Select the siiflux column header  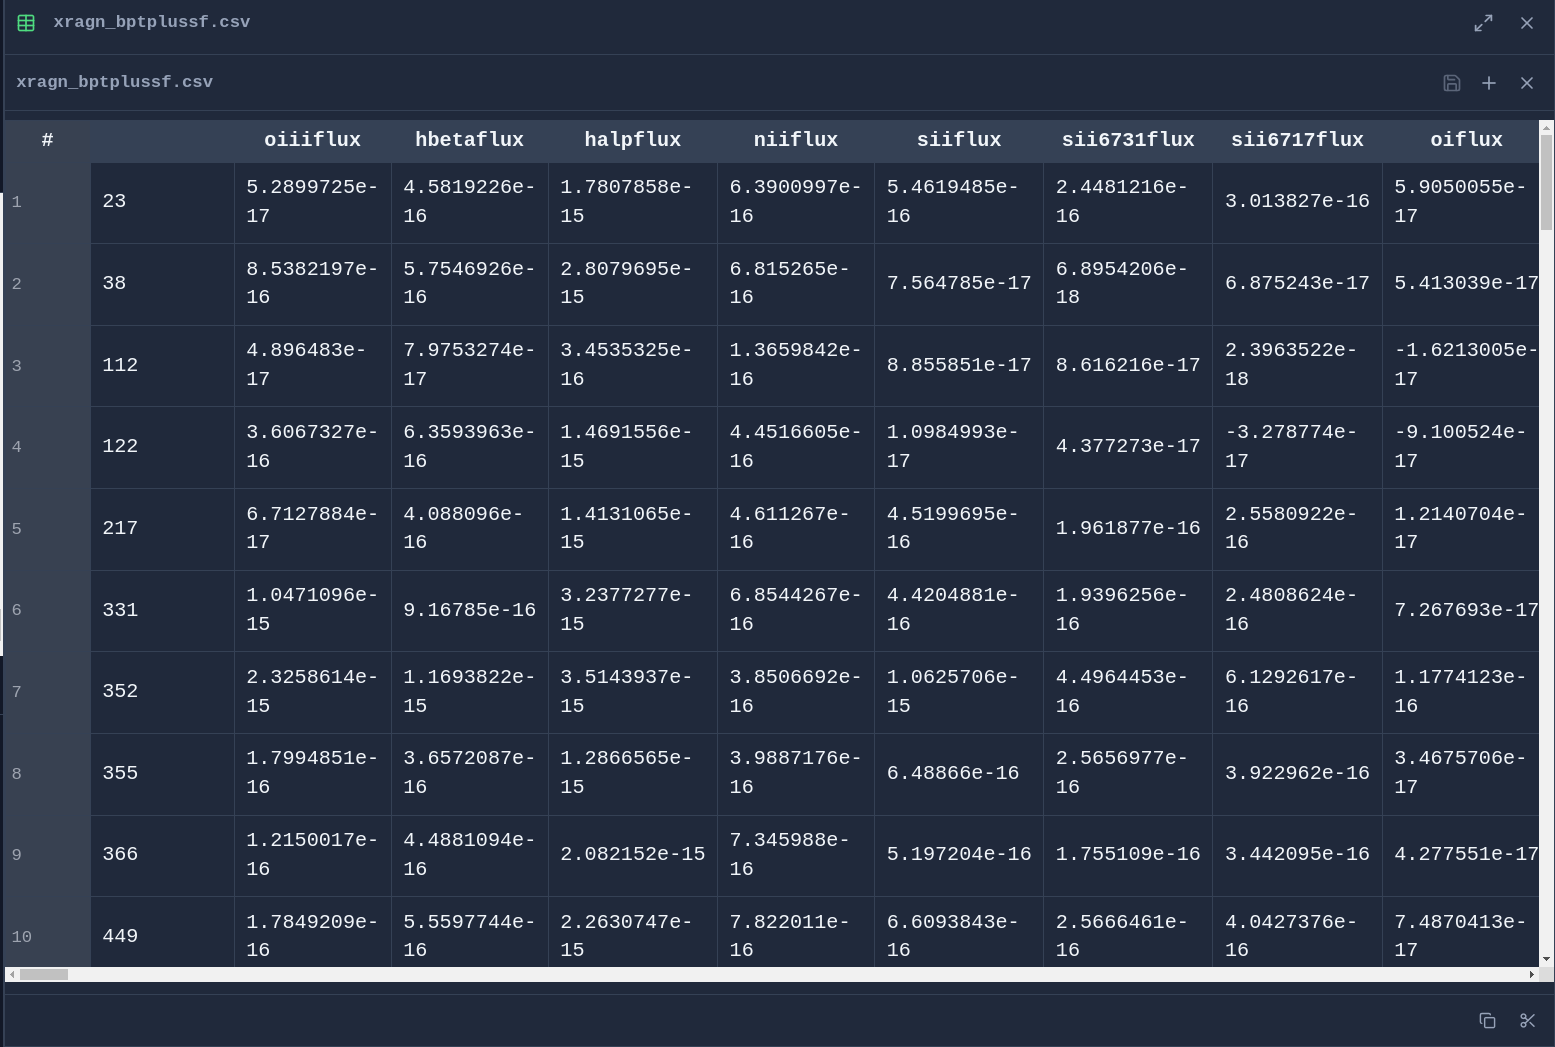click(x=958, y=139)
